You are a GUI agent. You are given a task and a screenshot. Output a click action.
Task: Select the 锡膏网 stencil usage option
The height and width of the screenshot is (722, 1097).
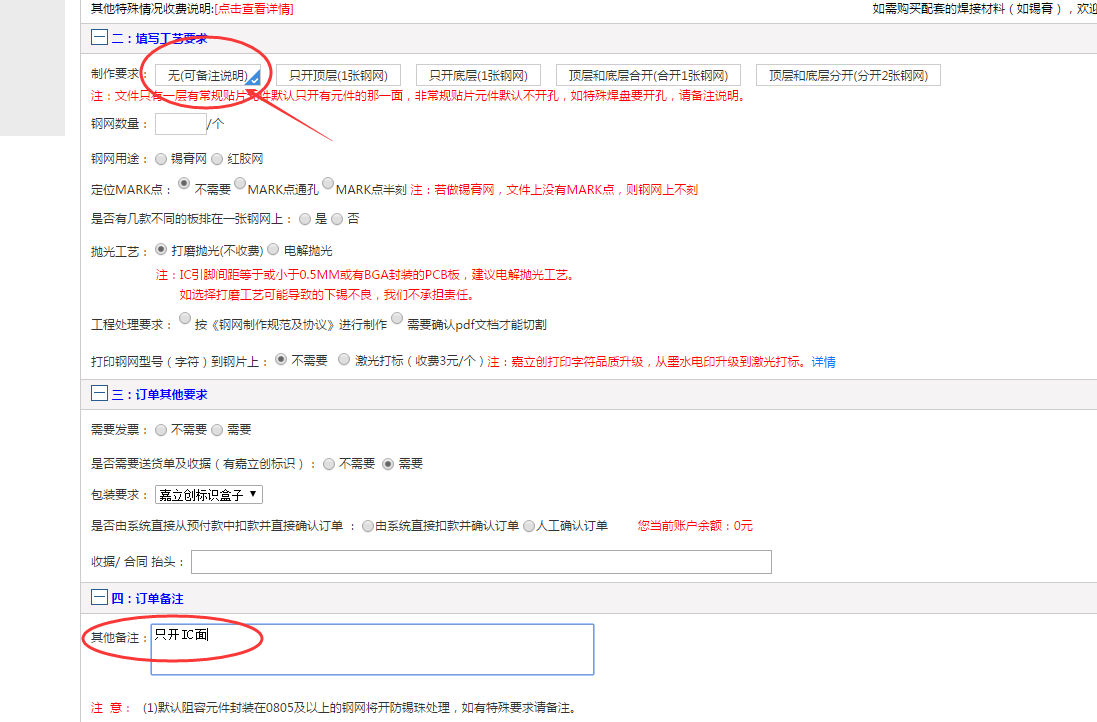(160, 158)
